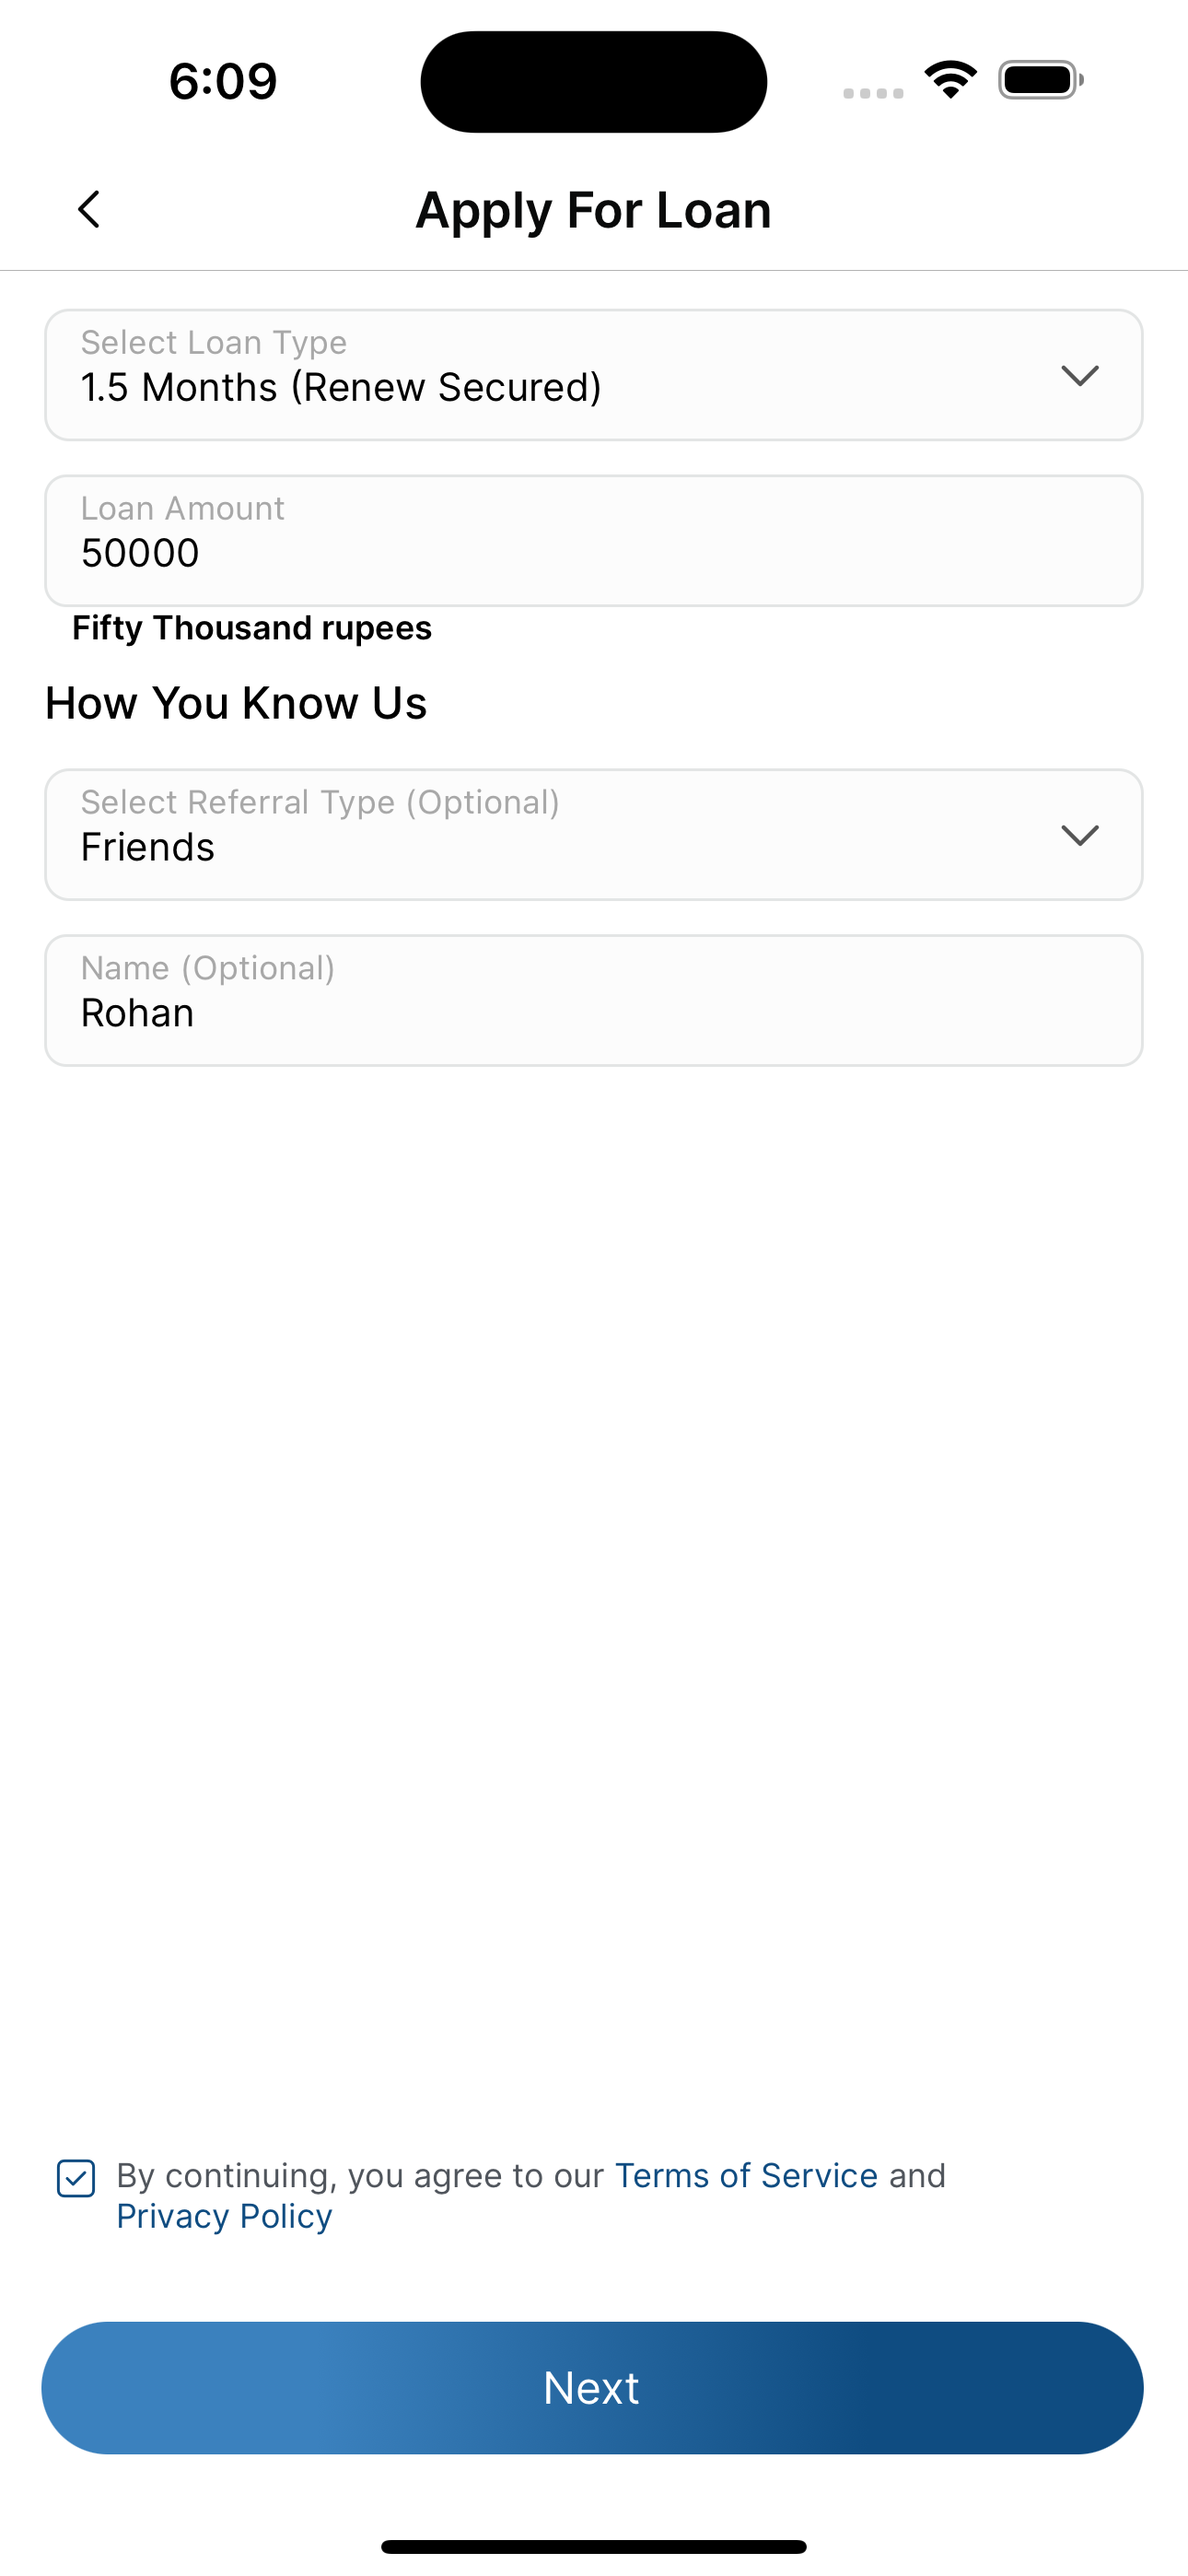The height and width of the screenshot is (2576, 1188).
Task: Expand the Select Loan Type chevron
Action: click(1080, 375)
